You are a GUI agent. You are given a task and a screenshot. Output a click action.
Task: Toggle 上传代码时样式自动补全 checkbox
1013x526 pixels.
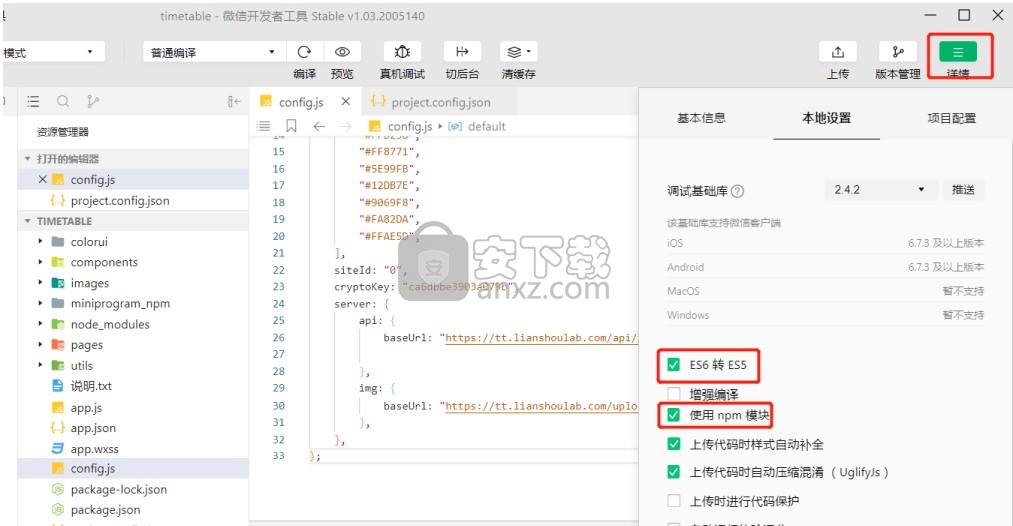tap(673, 444)
